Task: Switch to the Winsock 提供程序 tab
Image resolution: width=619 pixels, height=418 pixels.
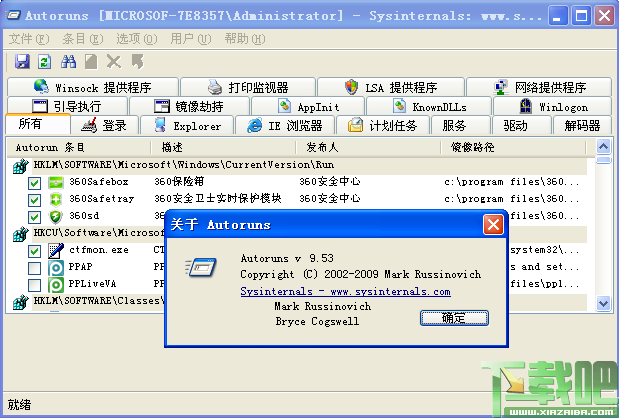Action: [x=93, y=87]
